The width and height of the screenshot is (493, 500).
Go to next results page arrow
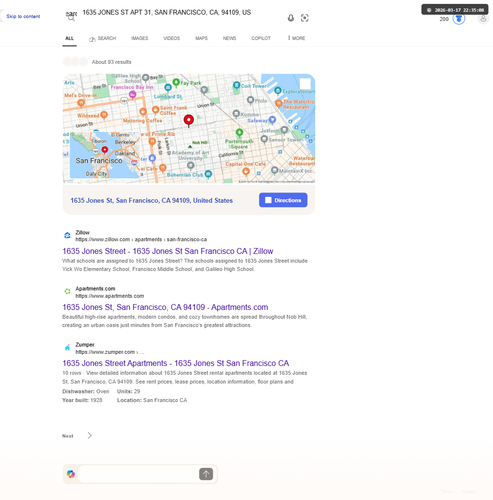(89, 435)
